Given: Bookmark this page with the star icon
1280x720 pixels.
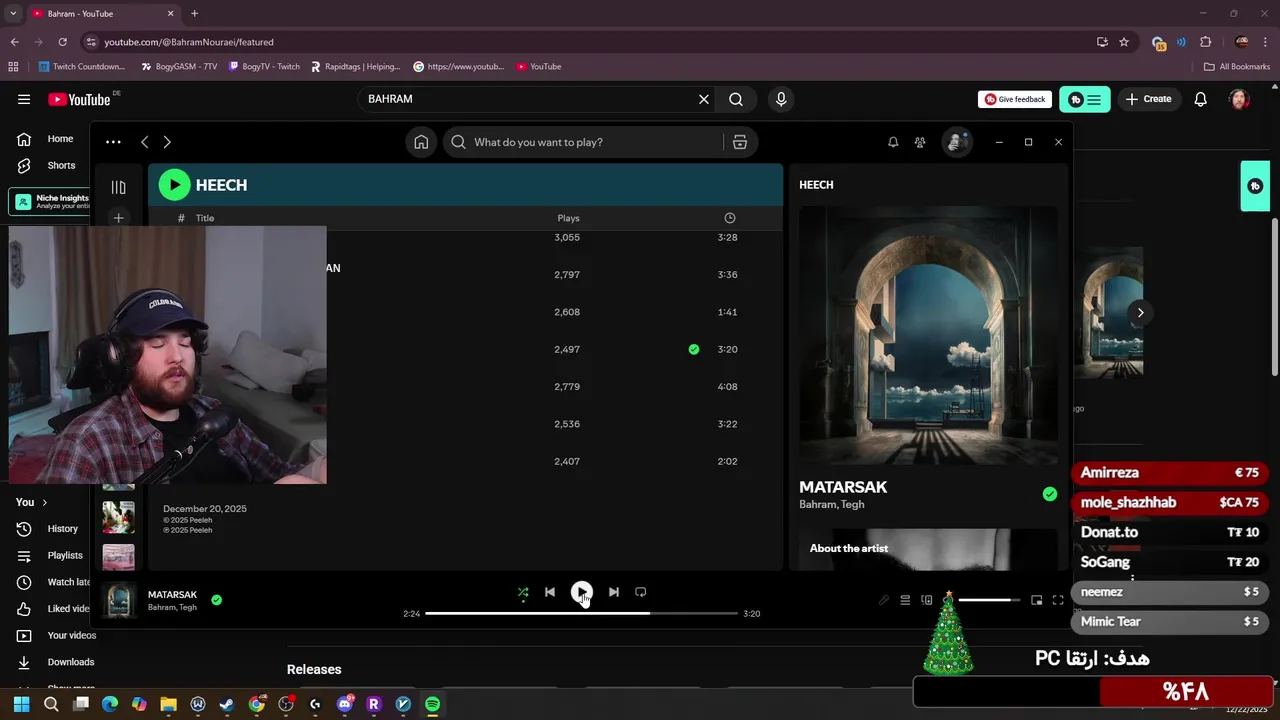Looking at the screenshot, I should [1124, 42].
